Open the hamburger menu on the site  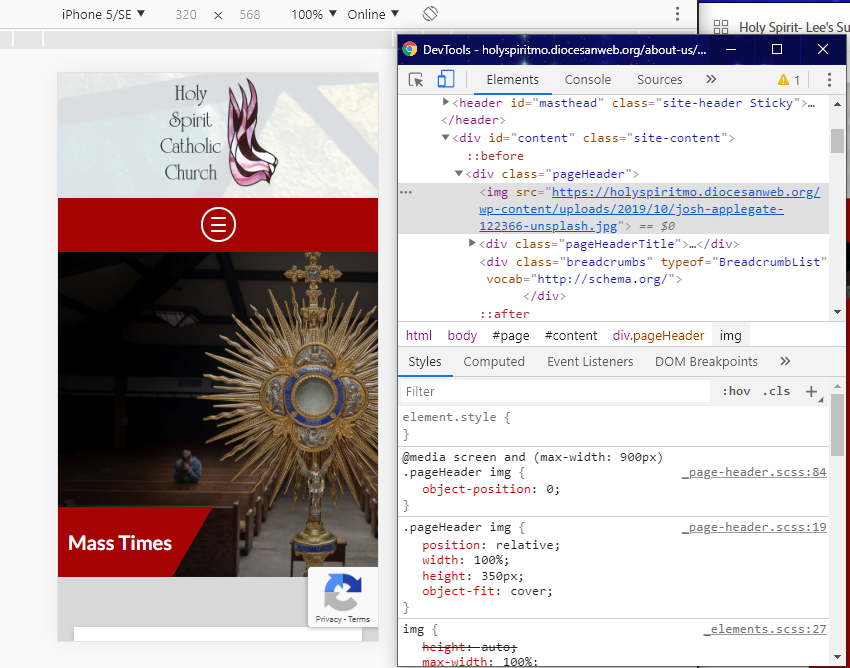click(218, 224)
